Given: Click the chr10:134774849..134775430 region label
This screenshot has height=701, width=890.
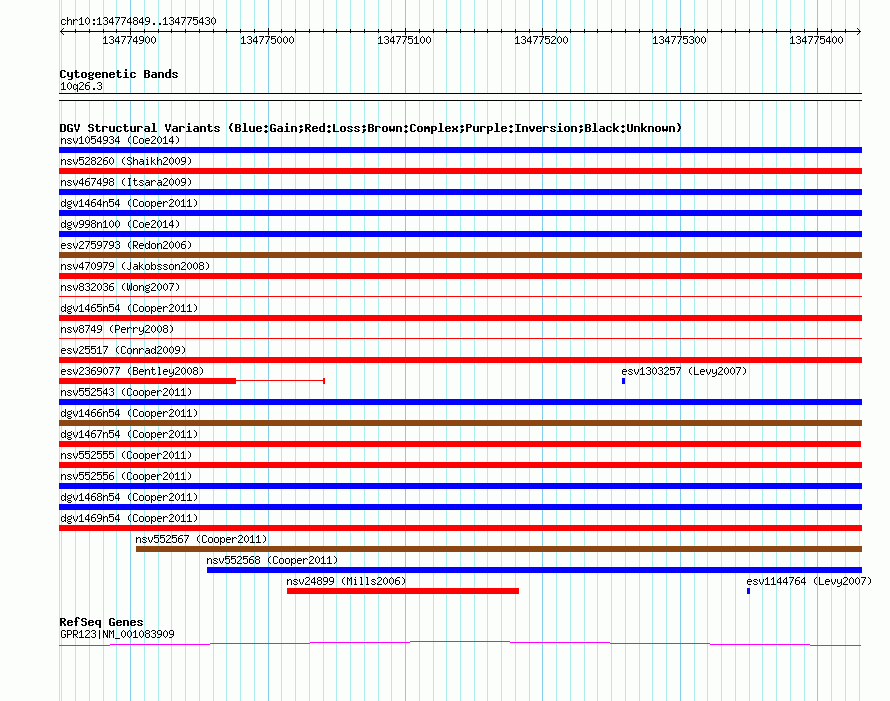Looking at the screenshot, I should tap(138, 21).
